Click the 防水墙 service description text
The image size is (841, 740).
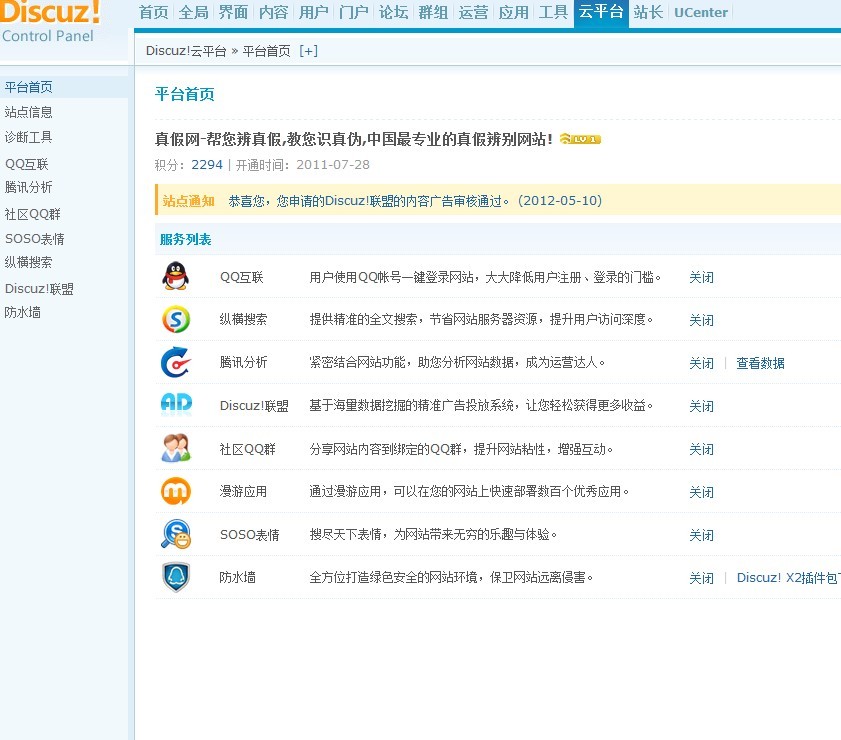451,577
